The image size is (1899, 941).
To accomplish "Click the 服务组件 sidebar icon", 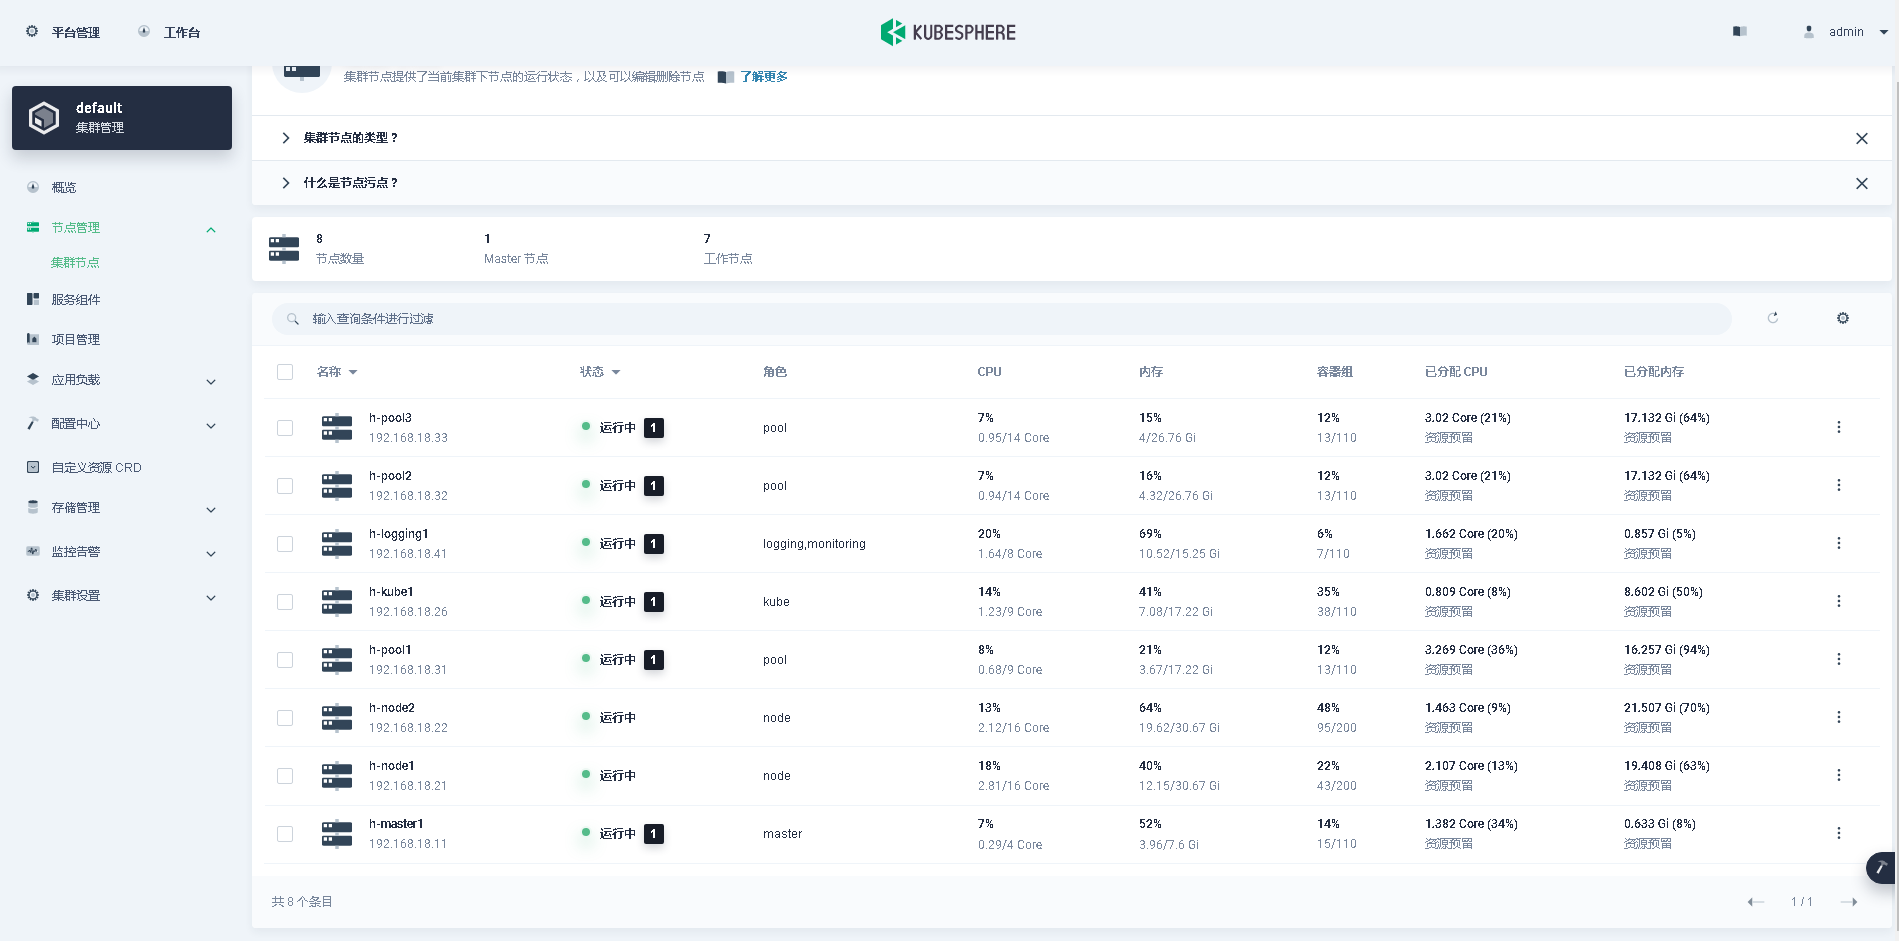I will coord(33,299).
